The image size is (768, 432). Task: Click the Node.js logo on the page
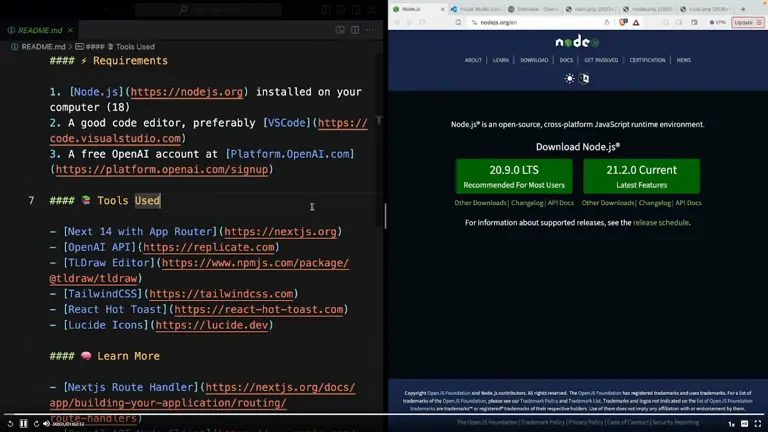pos(577,42)
